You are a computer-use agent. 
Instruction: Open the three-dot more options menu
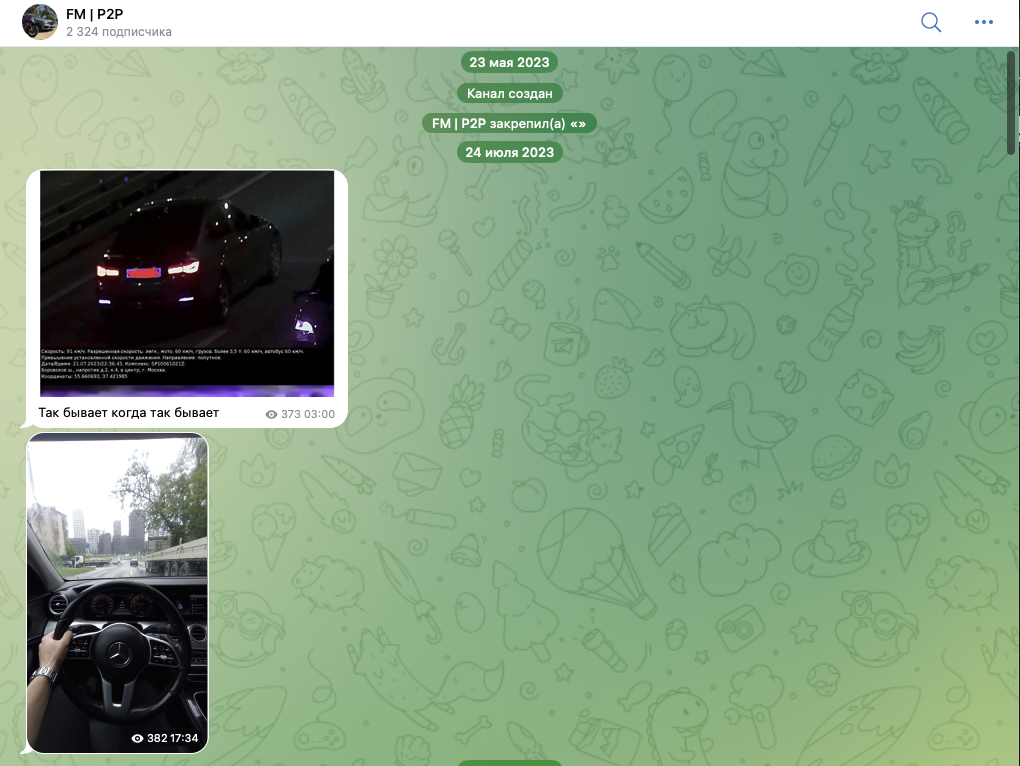coord(984,23)
